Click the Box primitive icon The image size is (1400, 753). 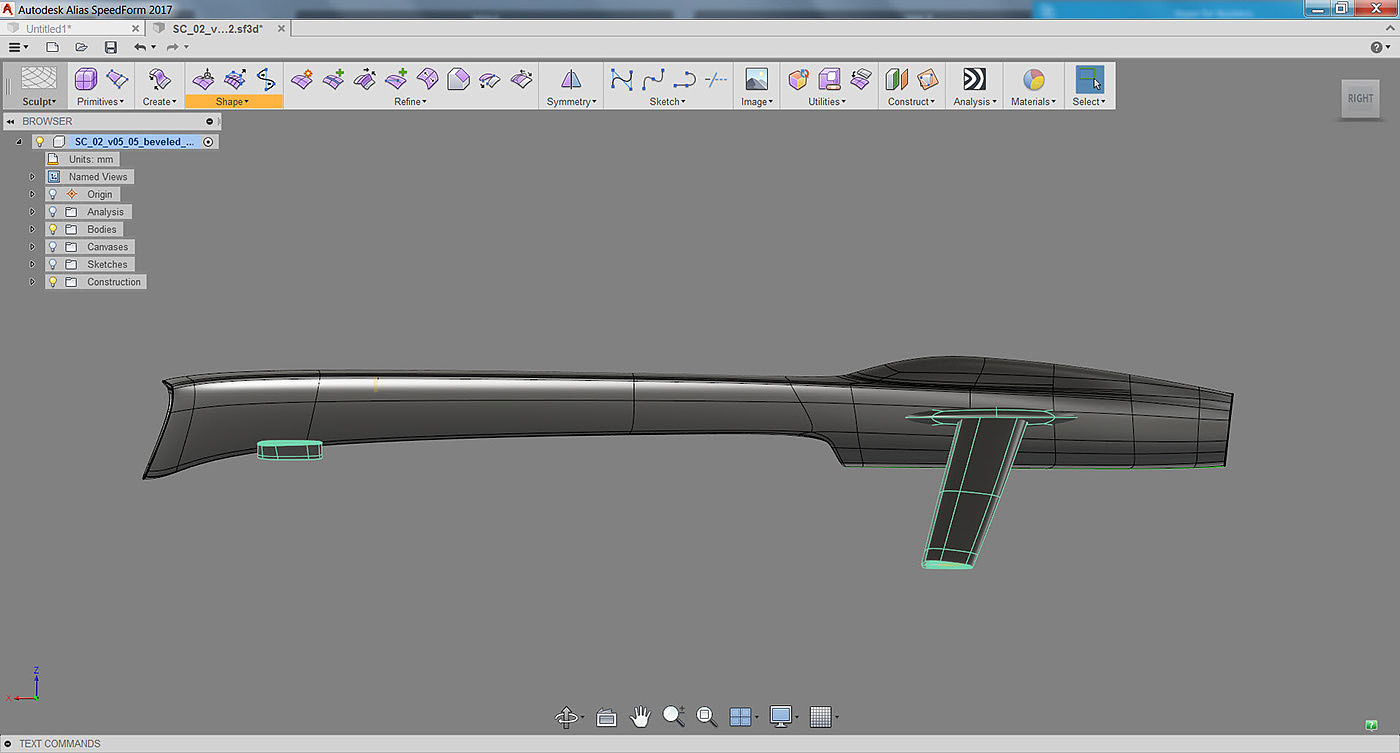click(x=86, y=79)
